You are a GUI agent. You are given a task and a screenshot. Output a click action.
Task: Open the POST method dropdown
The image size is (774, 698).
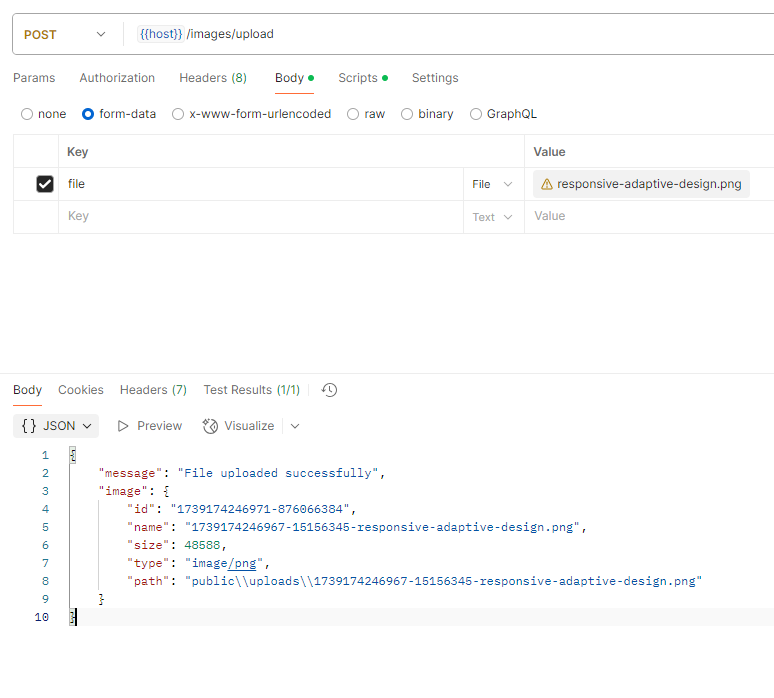click(x=64, y=35)
